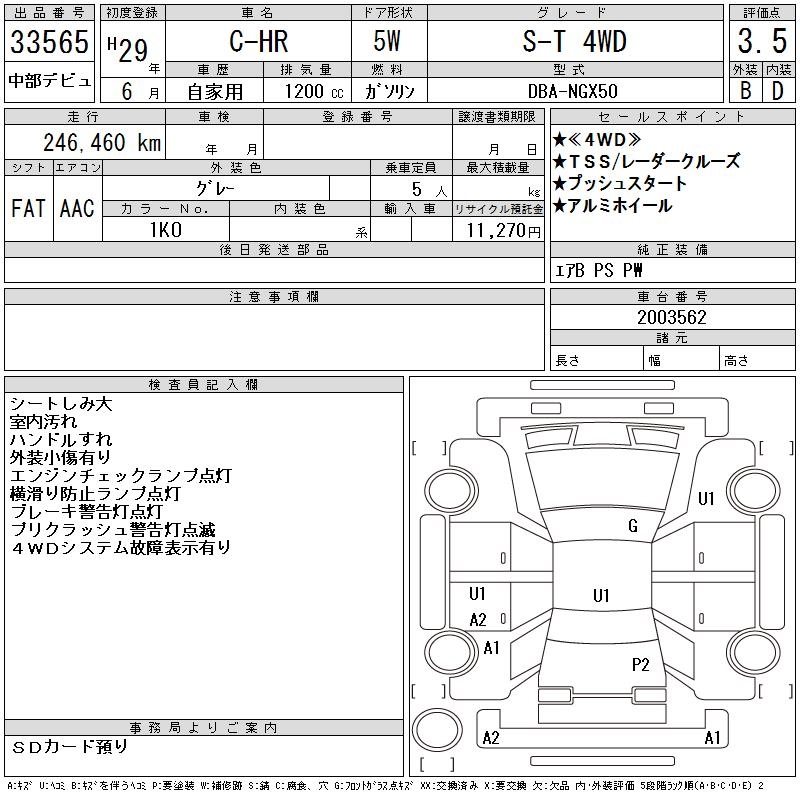Select the recycle deposit 11,270 yen field
The width and height of the screenshot is (800, 800).
point(498,230)
